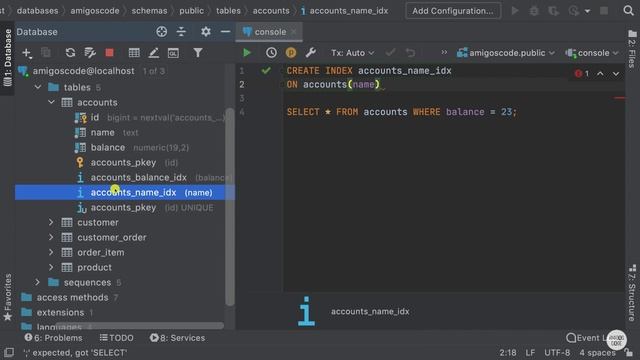
Task: Click the Refresh icon in Database panel
Action: click(x=70, y=53)
